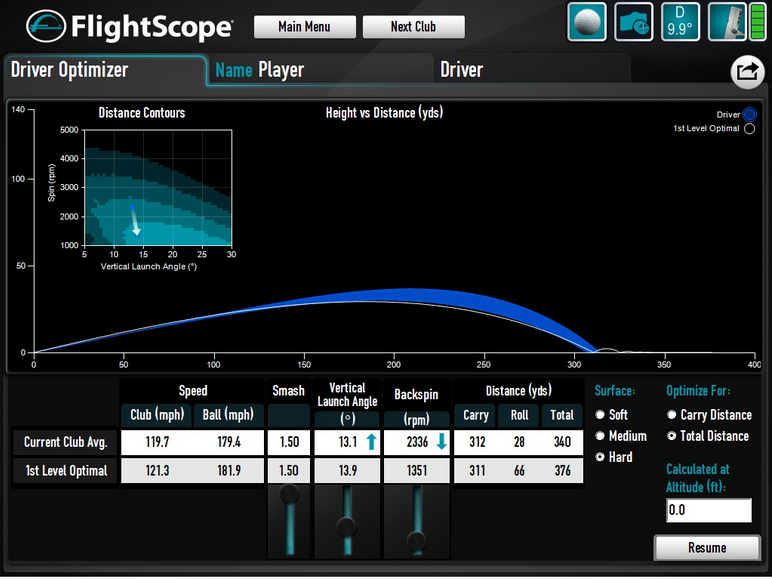Click the Smash factor slider knob
The image size is (772, 579).
coord(289,493)
